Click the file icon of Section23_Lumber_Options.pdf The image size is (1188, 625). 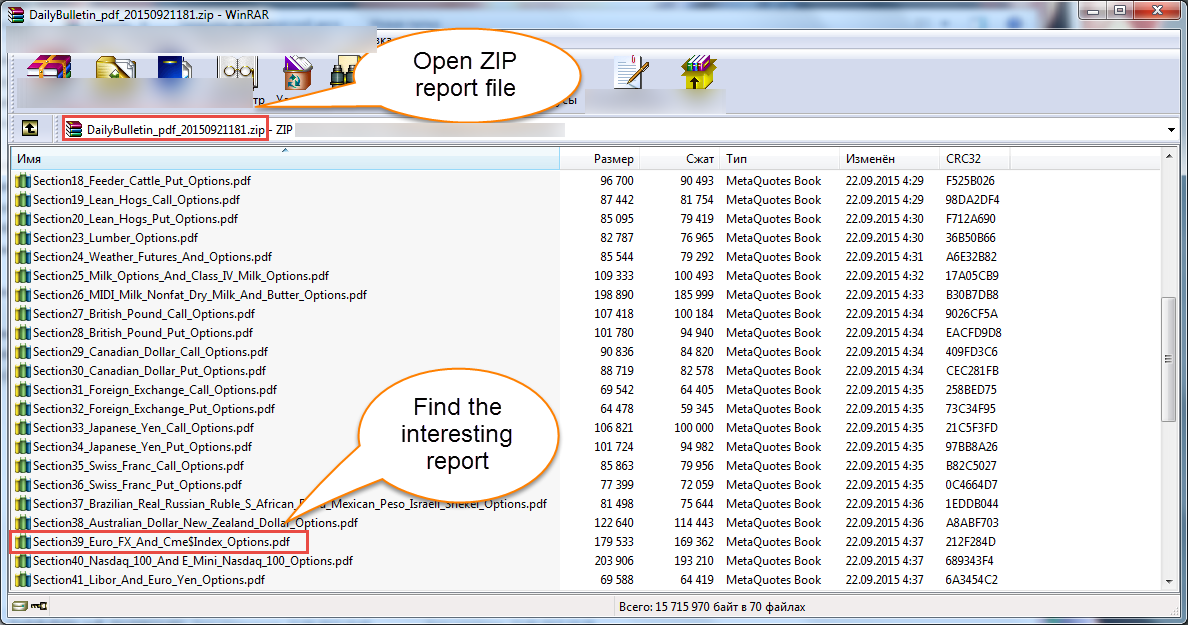pos(23,237)
